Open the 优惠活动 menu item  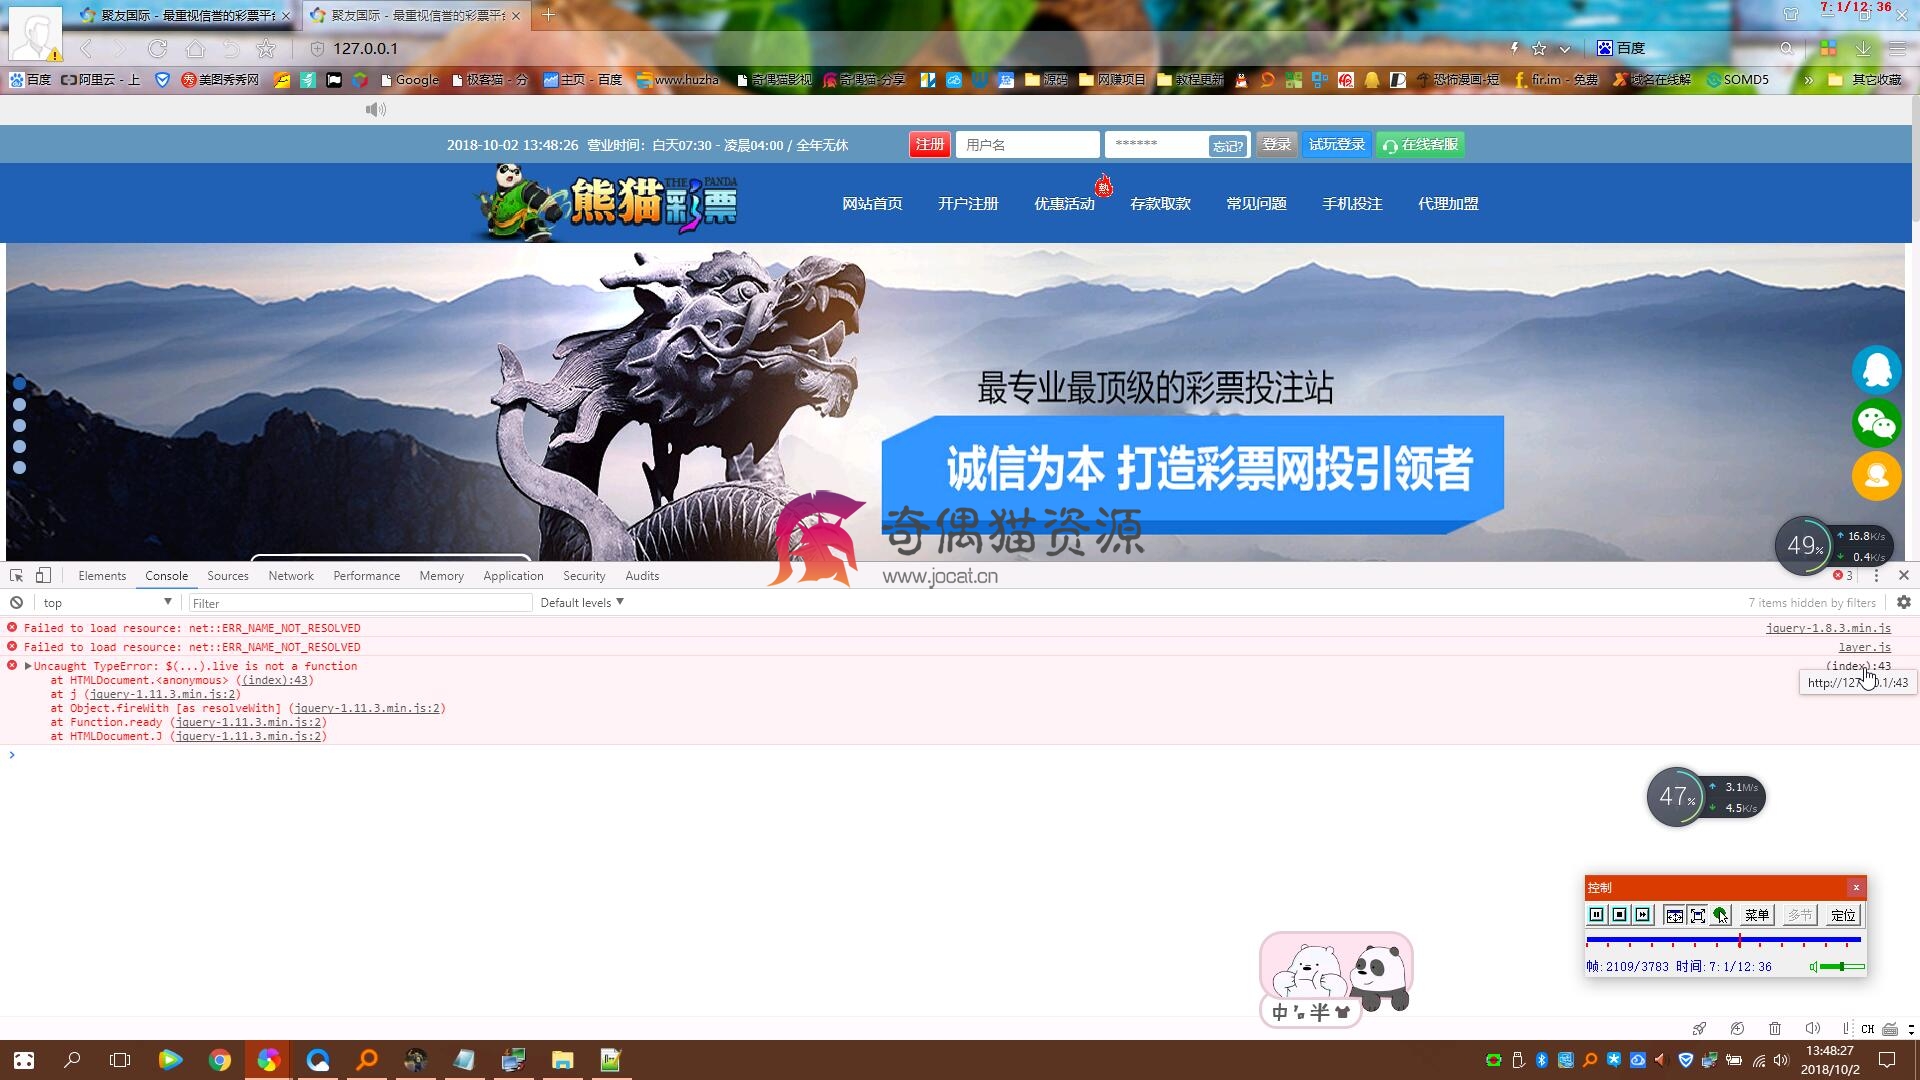tap(1064, 203)
